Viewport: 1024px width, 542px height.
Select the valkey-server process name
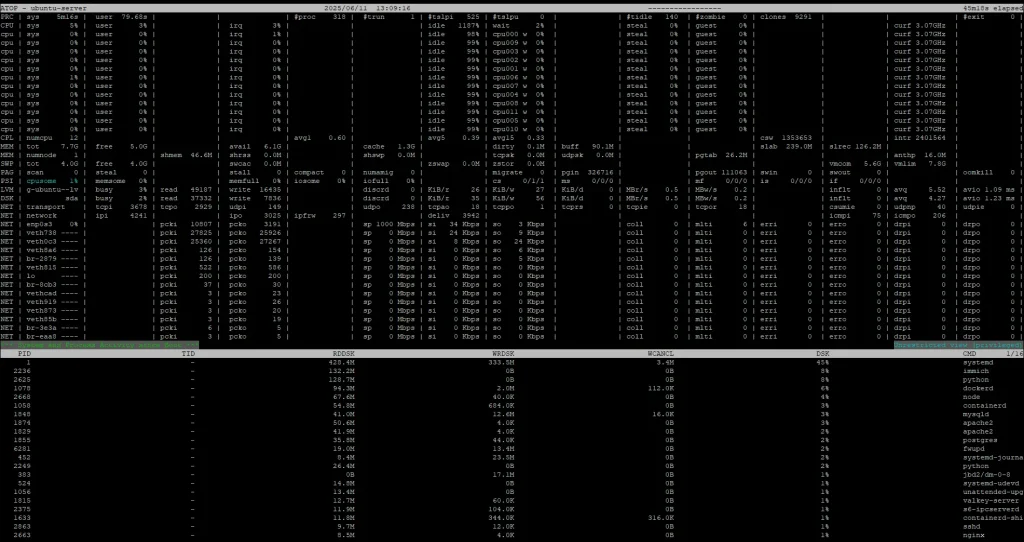pyautogui.click(x=991, y=501)
